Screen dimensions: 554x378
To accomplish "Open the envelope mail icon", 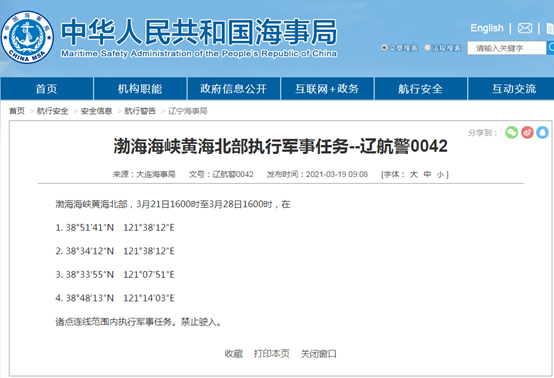I will click(x=525, y=28).
